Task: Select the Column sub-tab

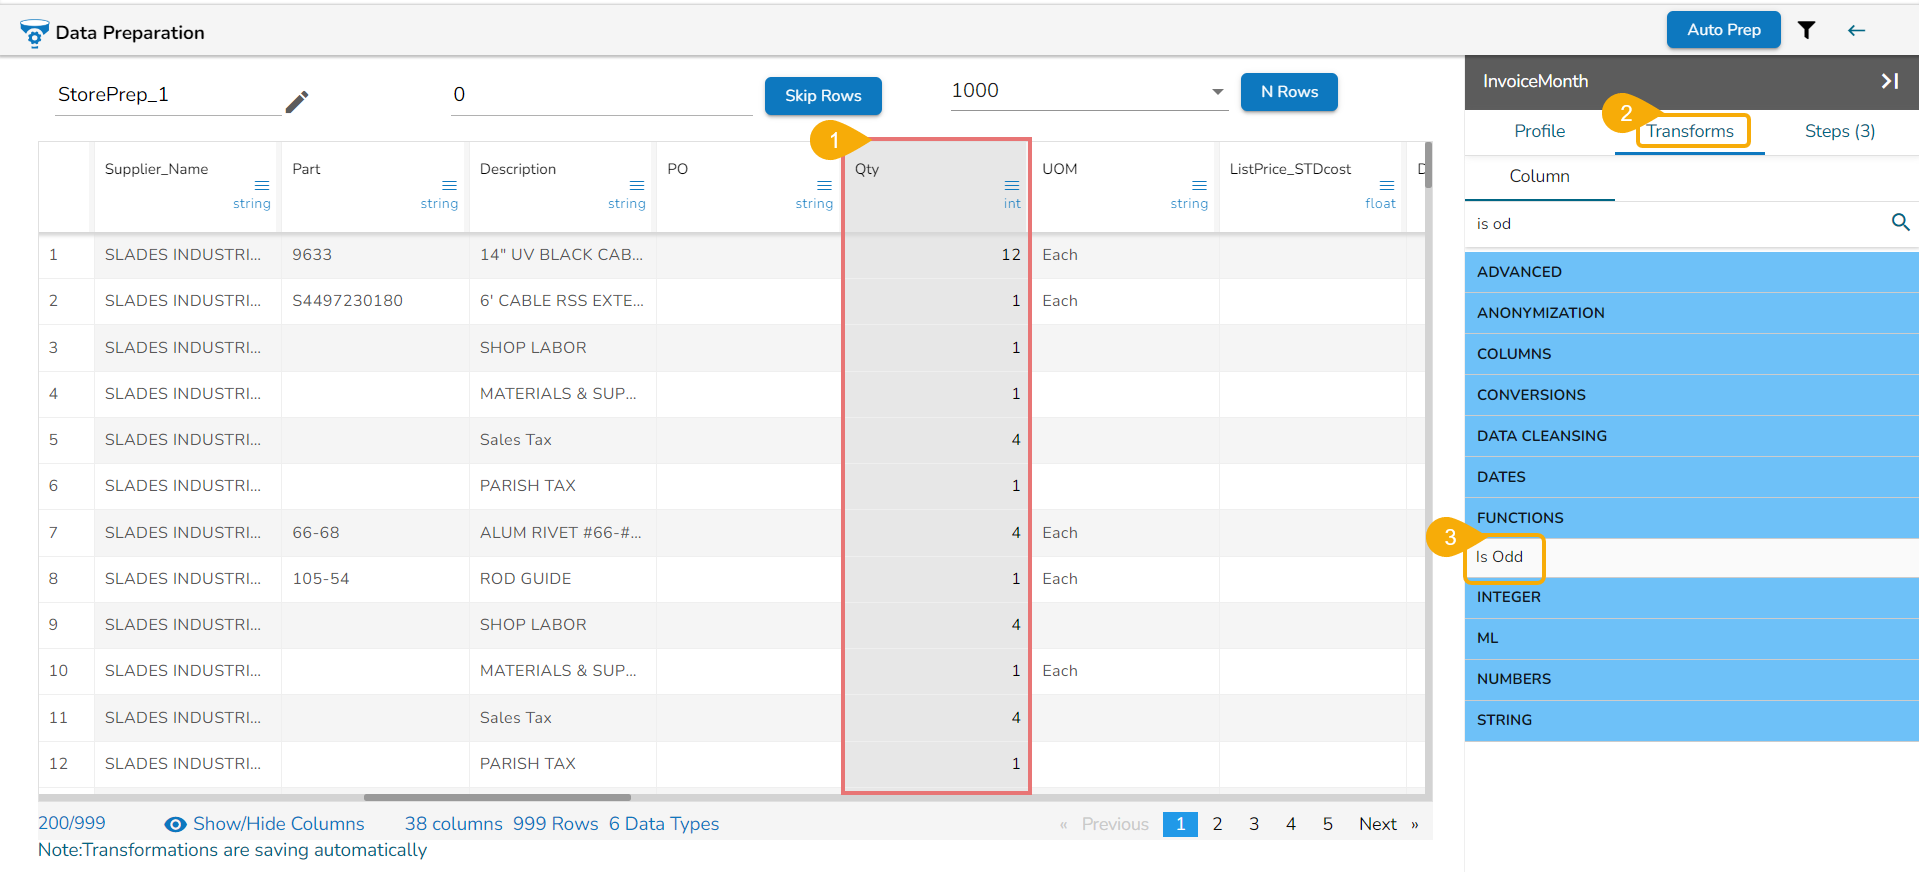Action: point(1539,176)
